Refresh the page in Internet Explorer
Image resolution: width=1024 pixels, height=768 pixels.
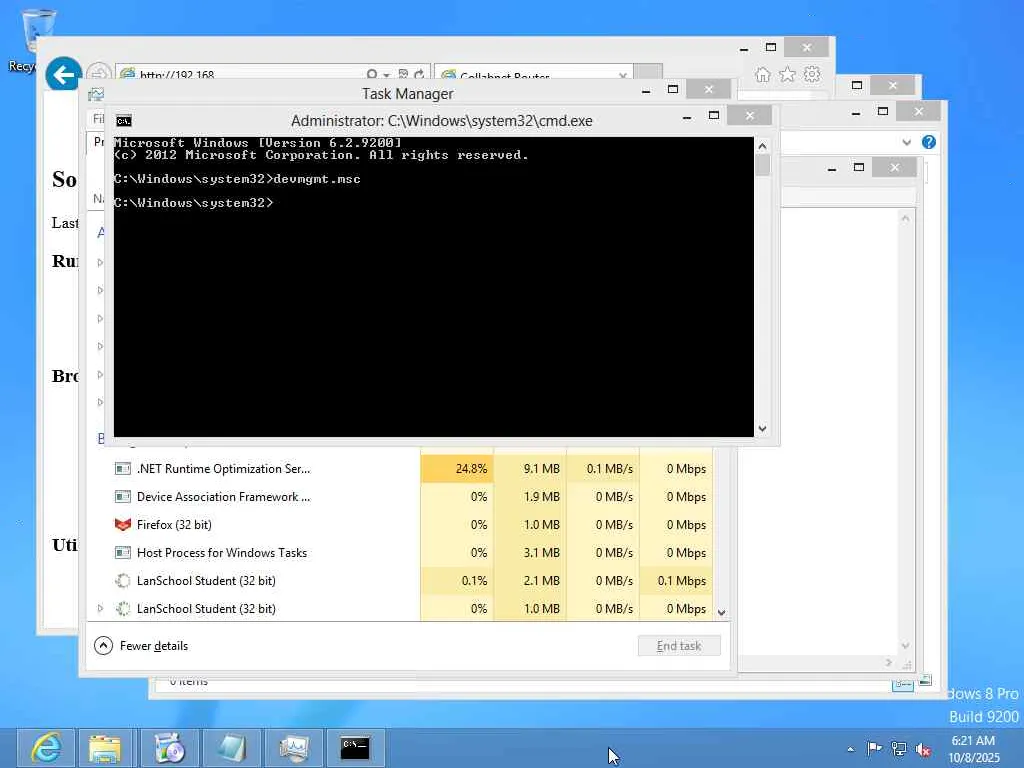tap(419, 74)
